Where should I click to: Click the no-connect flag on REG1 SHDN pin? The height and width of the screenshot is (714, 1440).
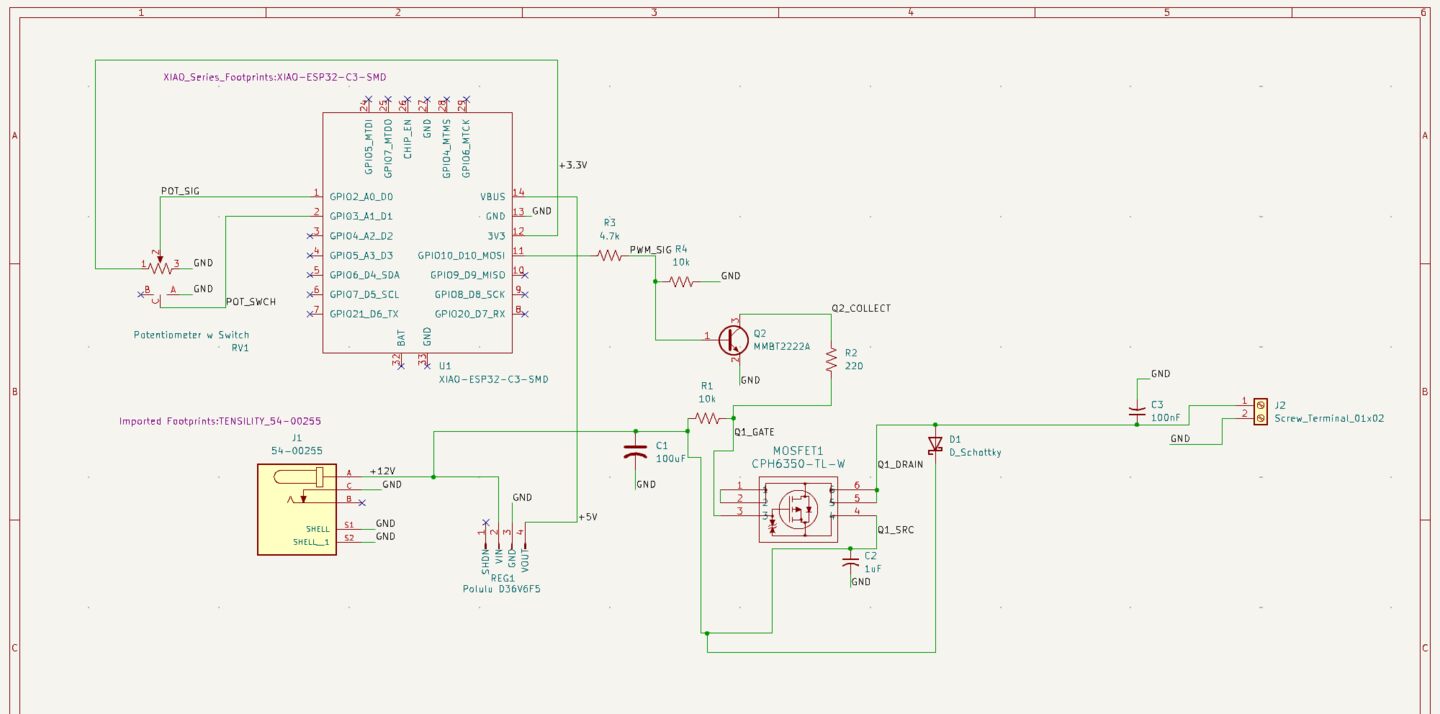tap(485, 522)
